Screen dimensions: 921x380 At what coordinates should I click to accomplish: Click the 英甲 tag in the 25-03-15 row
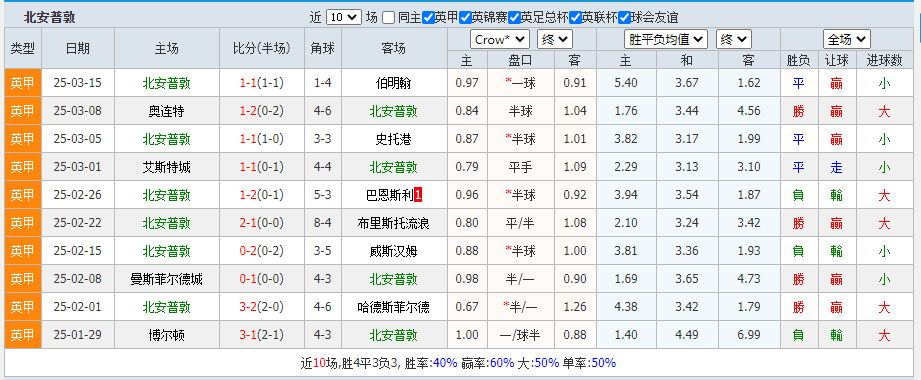tap(23, 83)
